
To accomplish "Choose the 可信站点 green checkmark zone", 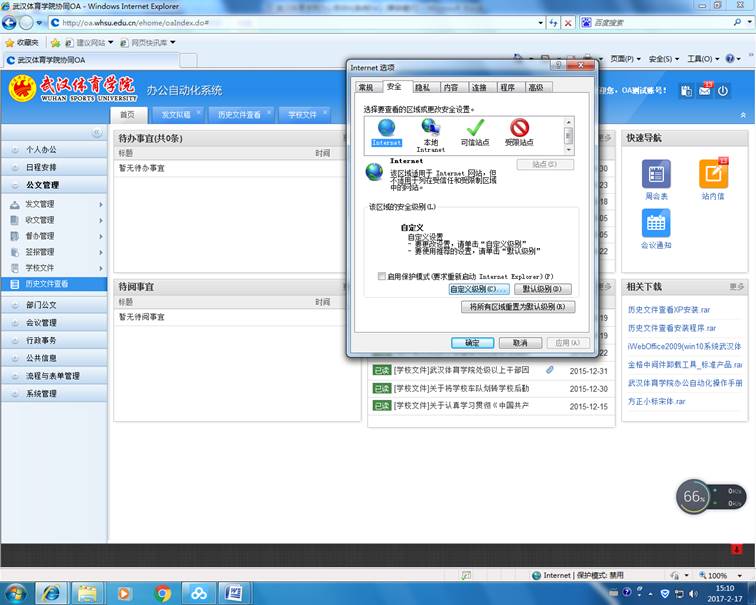I will click(x=475, y=130).
